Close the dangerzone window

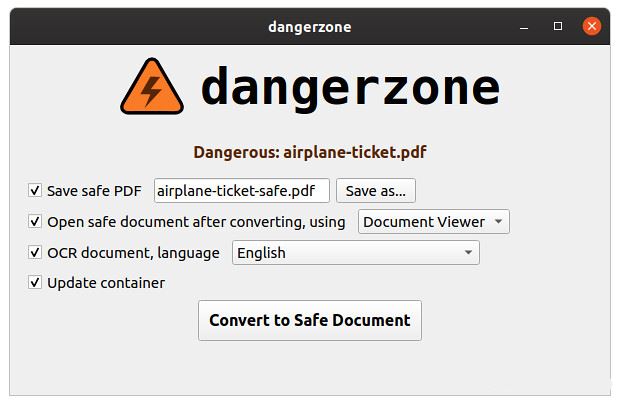pyautogui.click(x=592, y=26)
